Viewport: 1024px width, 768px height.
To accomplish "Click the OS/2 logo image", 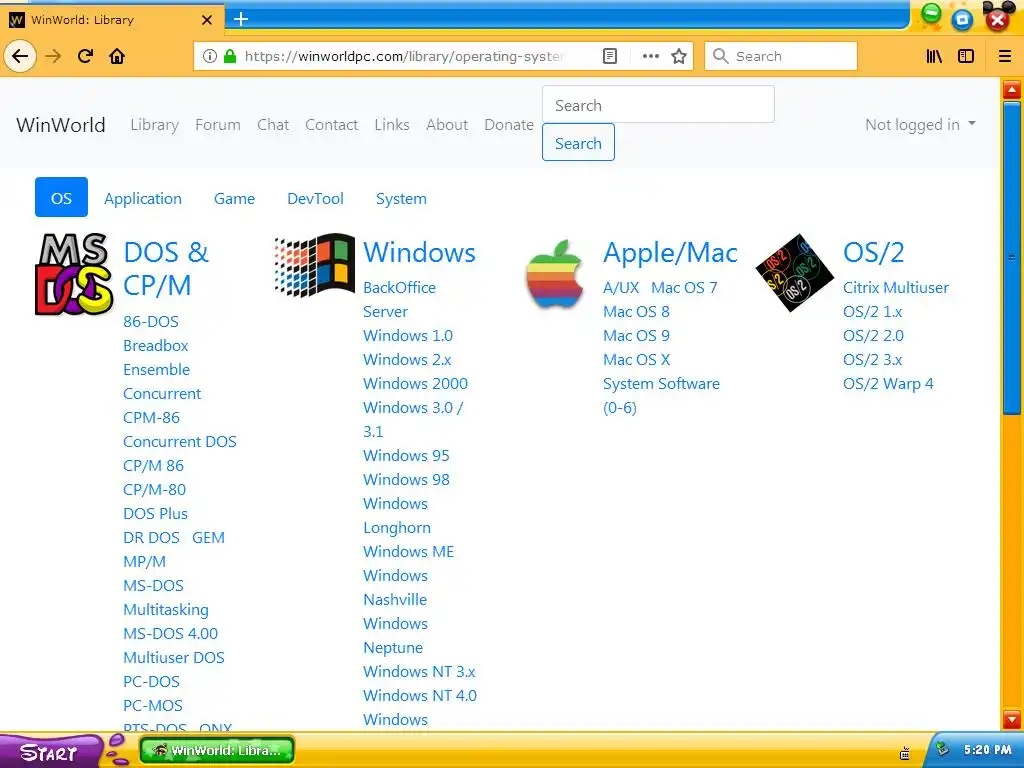I will click(794, 272).
